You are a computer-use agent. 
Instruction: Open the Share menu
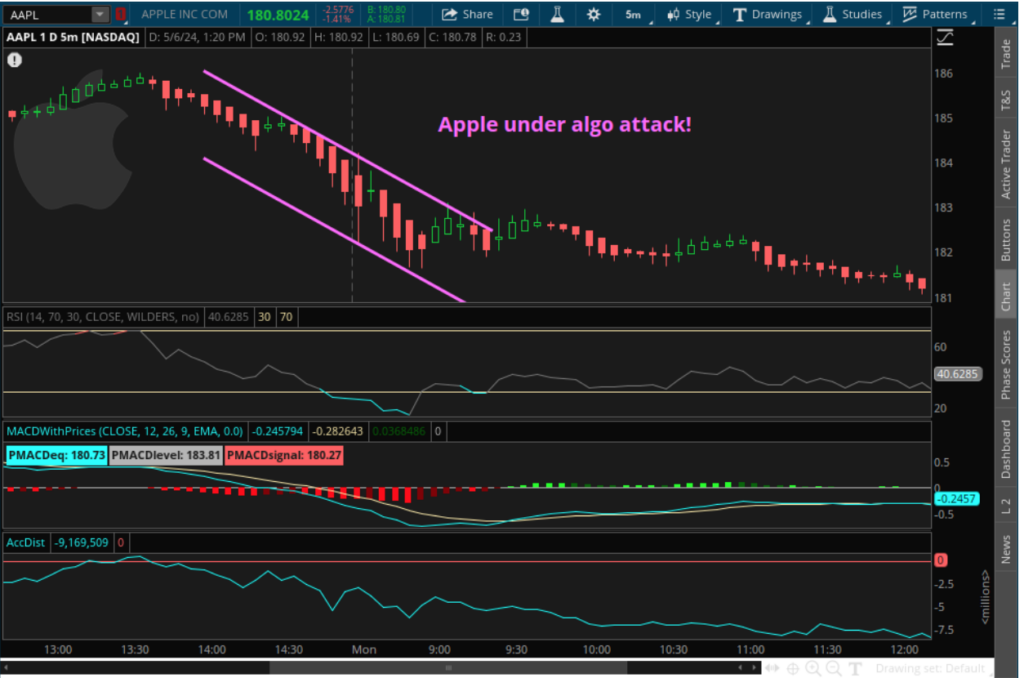pyautogui.click(x=467, y=14)
